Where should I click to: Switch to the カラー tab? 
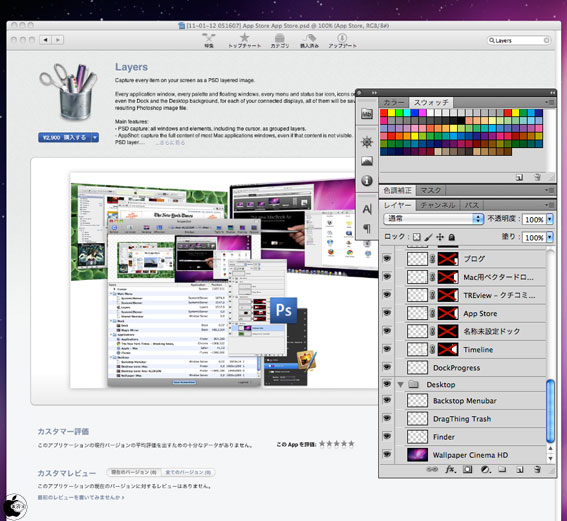(x=393, y=103)
